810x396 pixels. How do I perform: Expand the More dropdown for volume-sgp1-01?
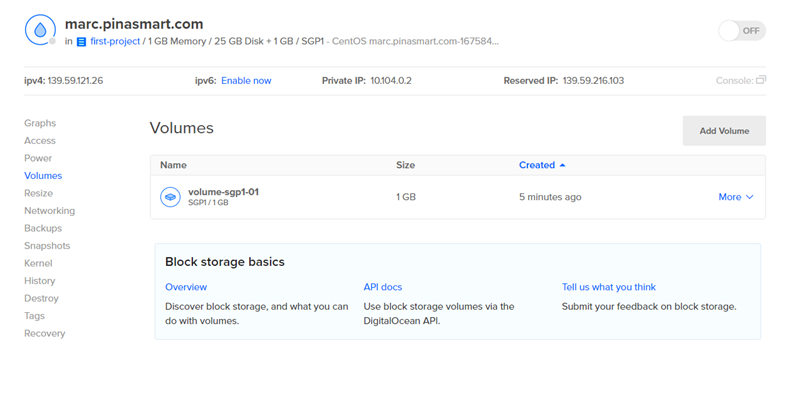[x=736, y=197]
